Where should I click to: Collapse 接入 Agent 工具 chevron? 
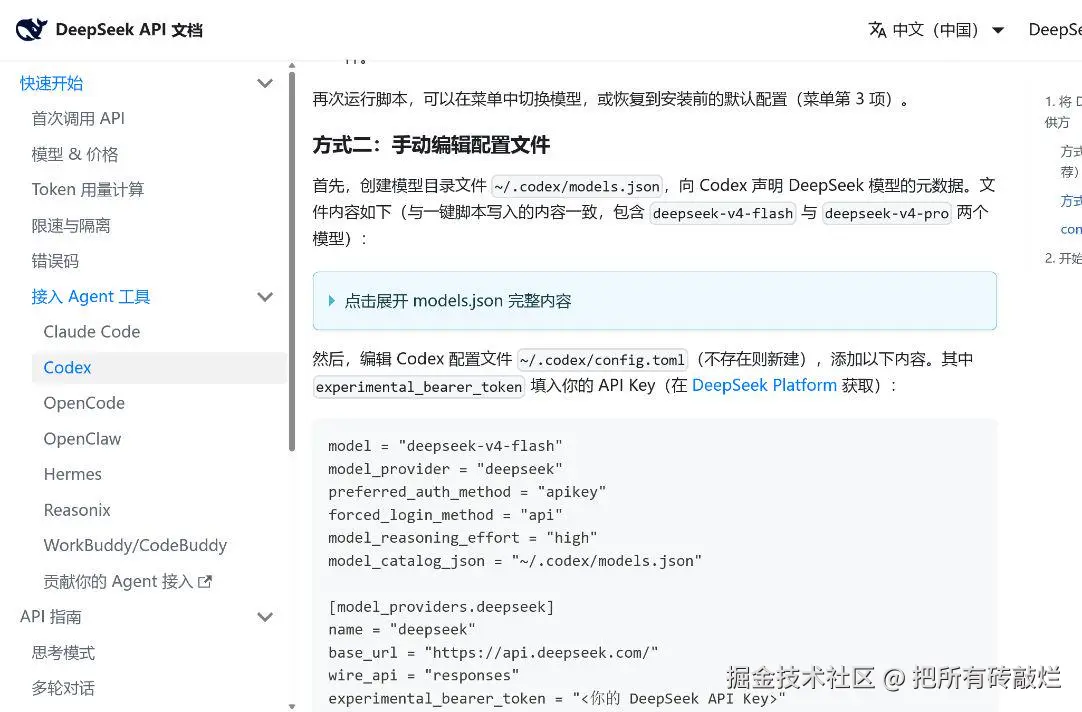pos(265,297)
